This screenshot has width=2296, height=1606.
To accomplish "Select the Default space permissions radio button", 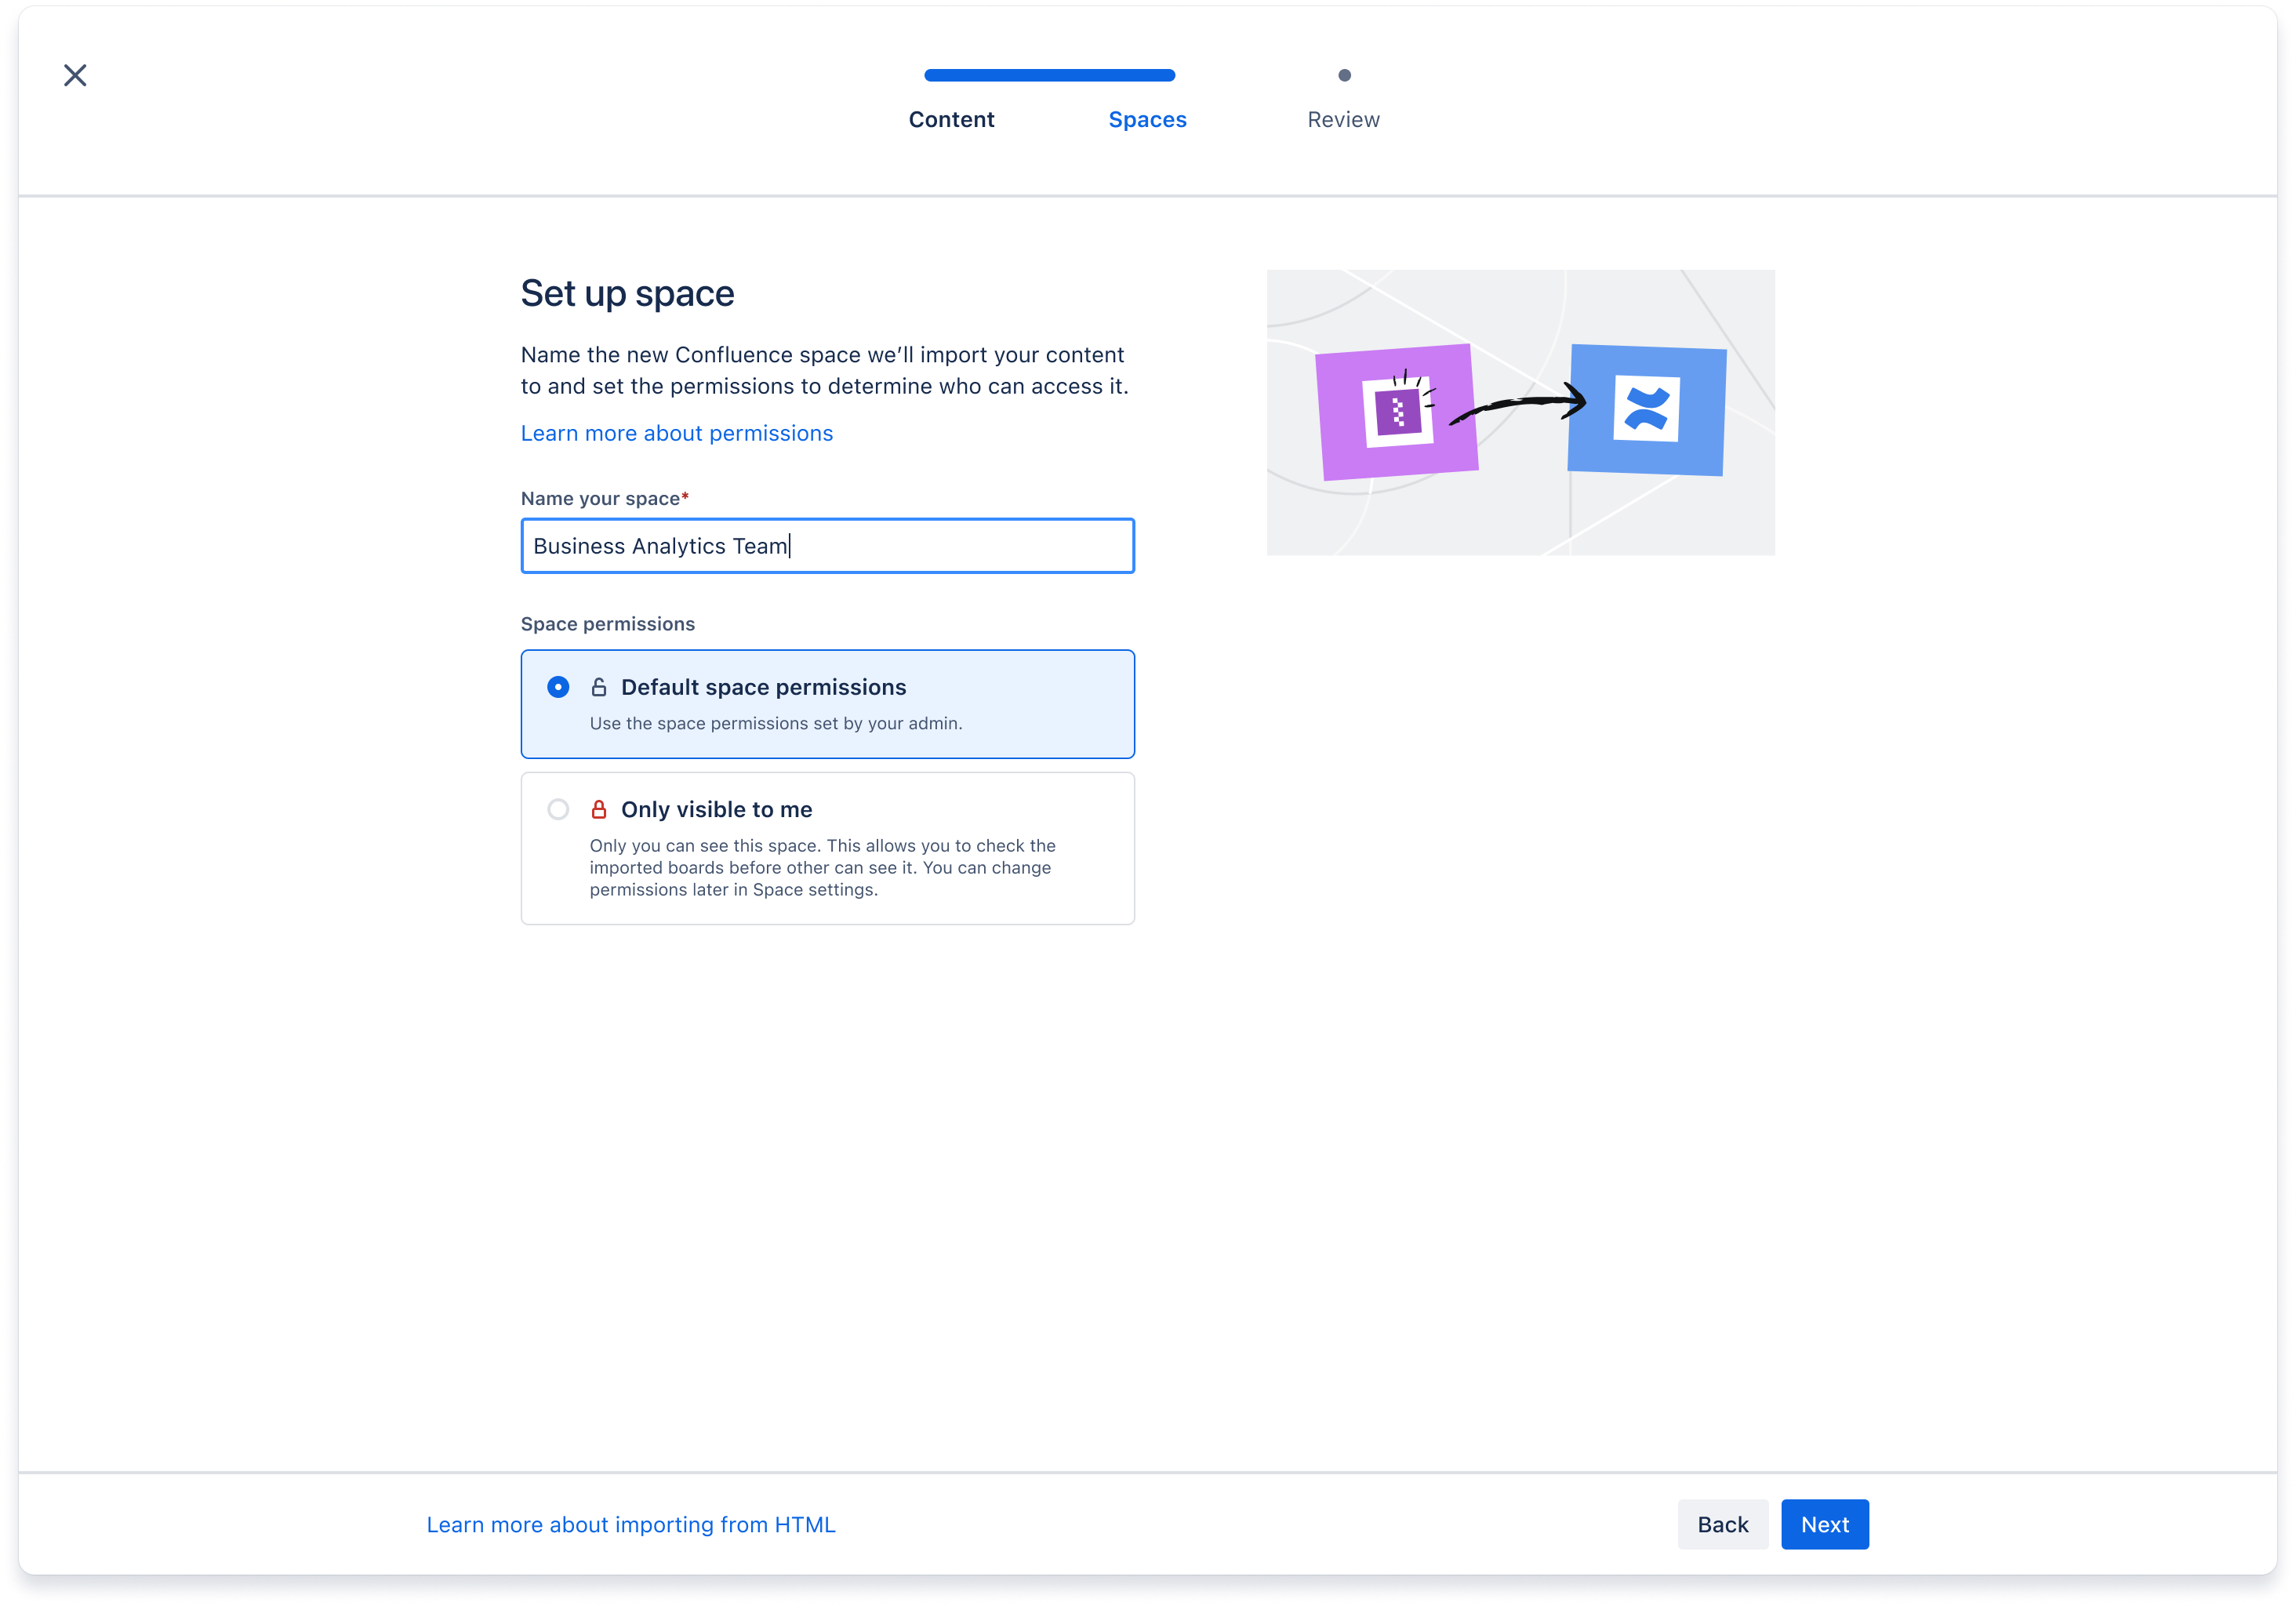I will tap(558, 687).
